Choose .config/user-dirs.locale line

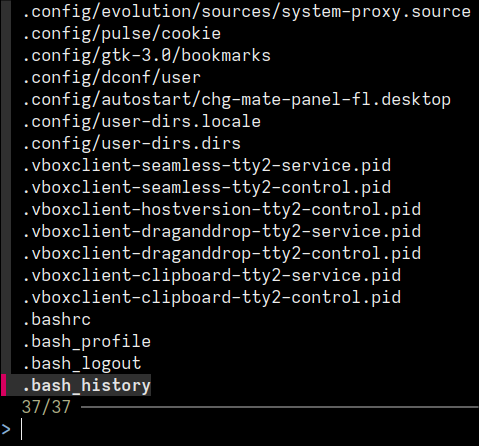pyautogui.click(x=141, y=122)
